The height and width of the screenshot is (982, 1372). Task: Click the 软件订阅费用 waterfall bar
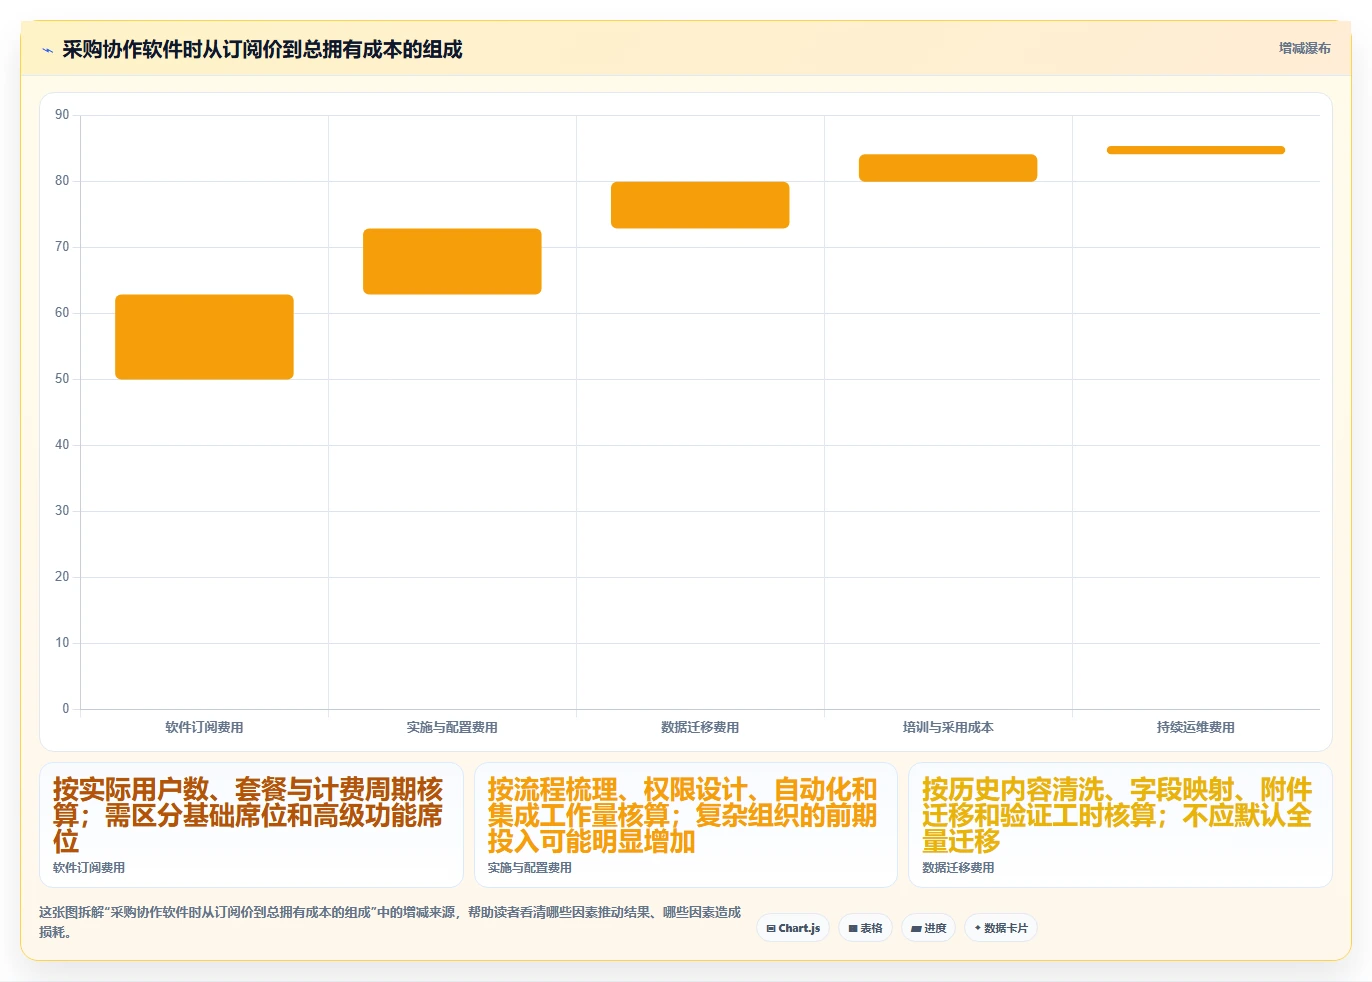tap(204, 337)
